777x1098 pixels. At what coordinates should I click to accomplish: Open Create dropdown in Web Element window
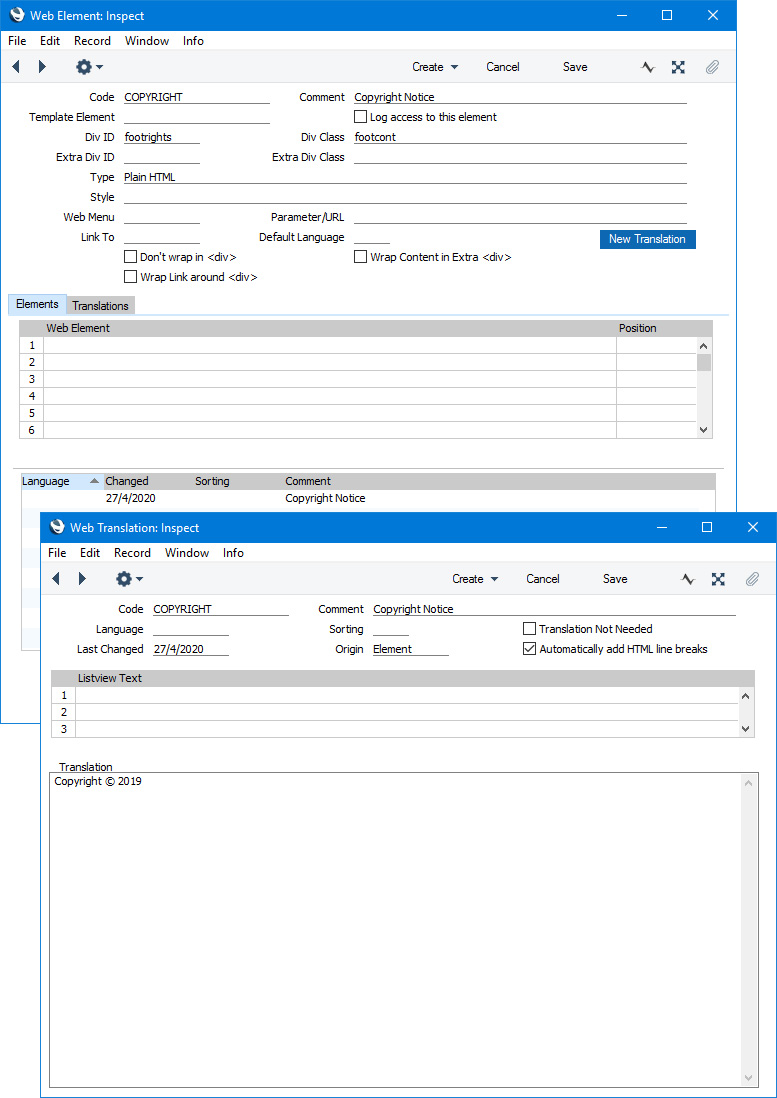[x=435, y=67]
